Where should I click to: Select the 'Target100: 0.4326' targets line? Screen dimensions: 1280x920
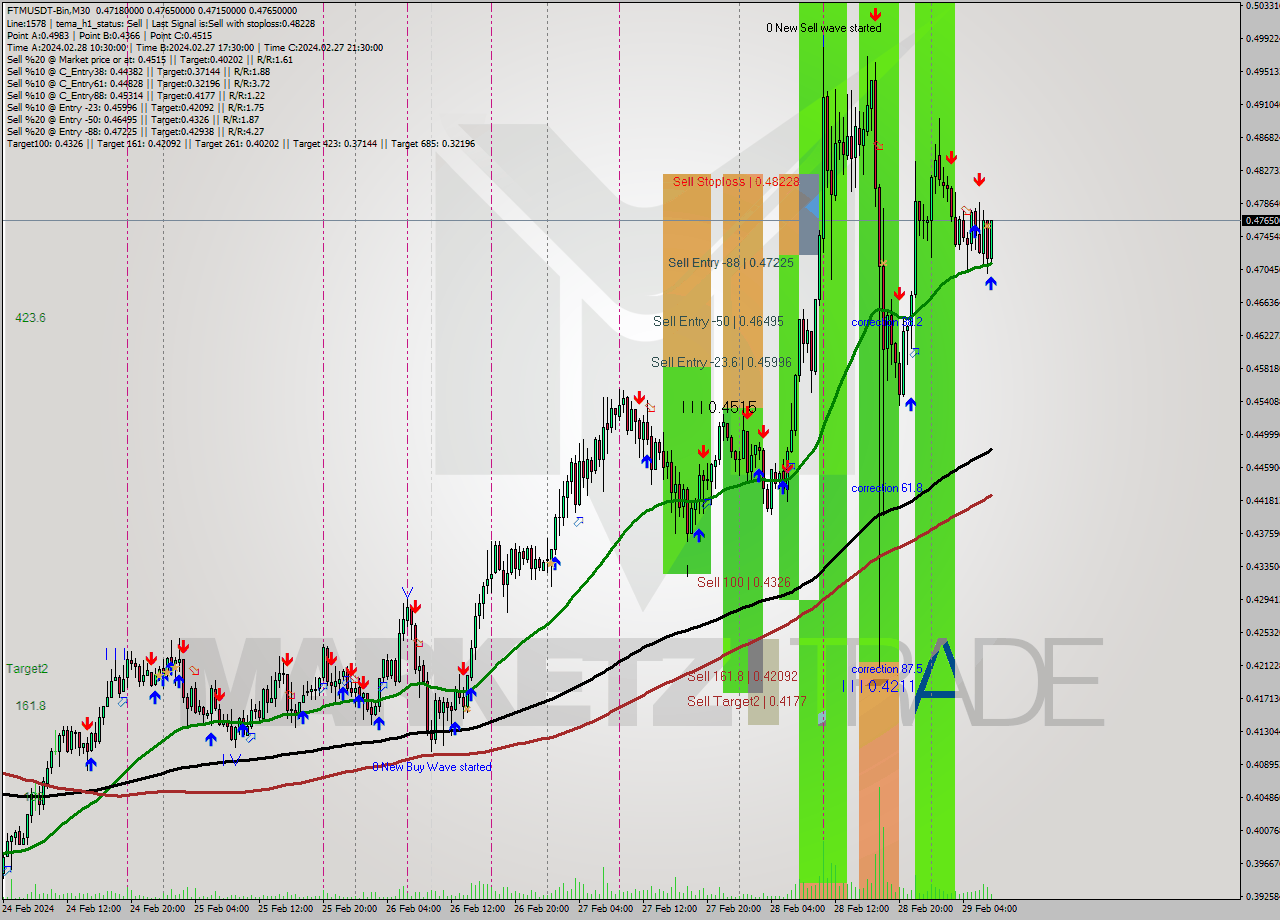(x=240, y=143)
